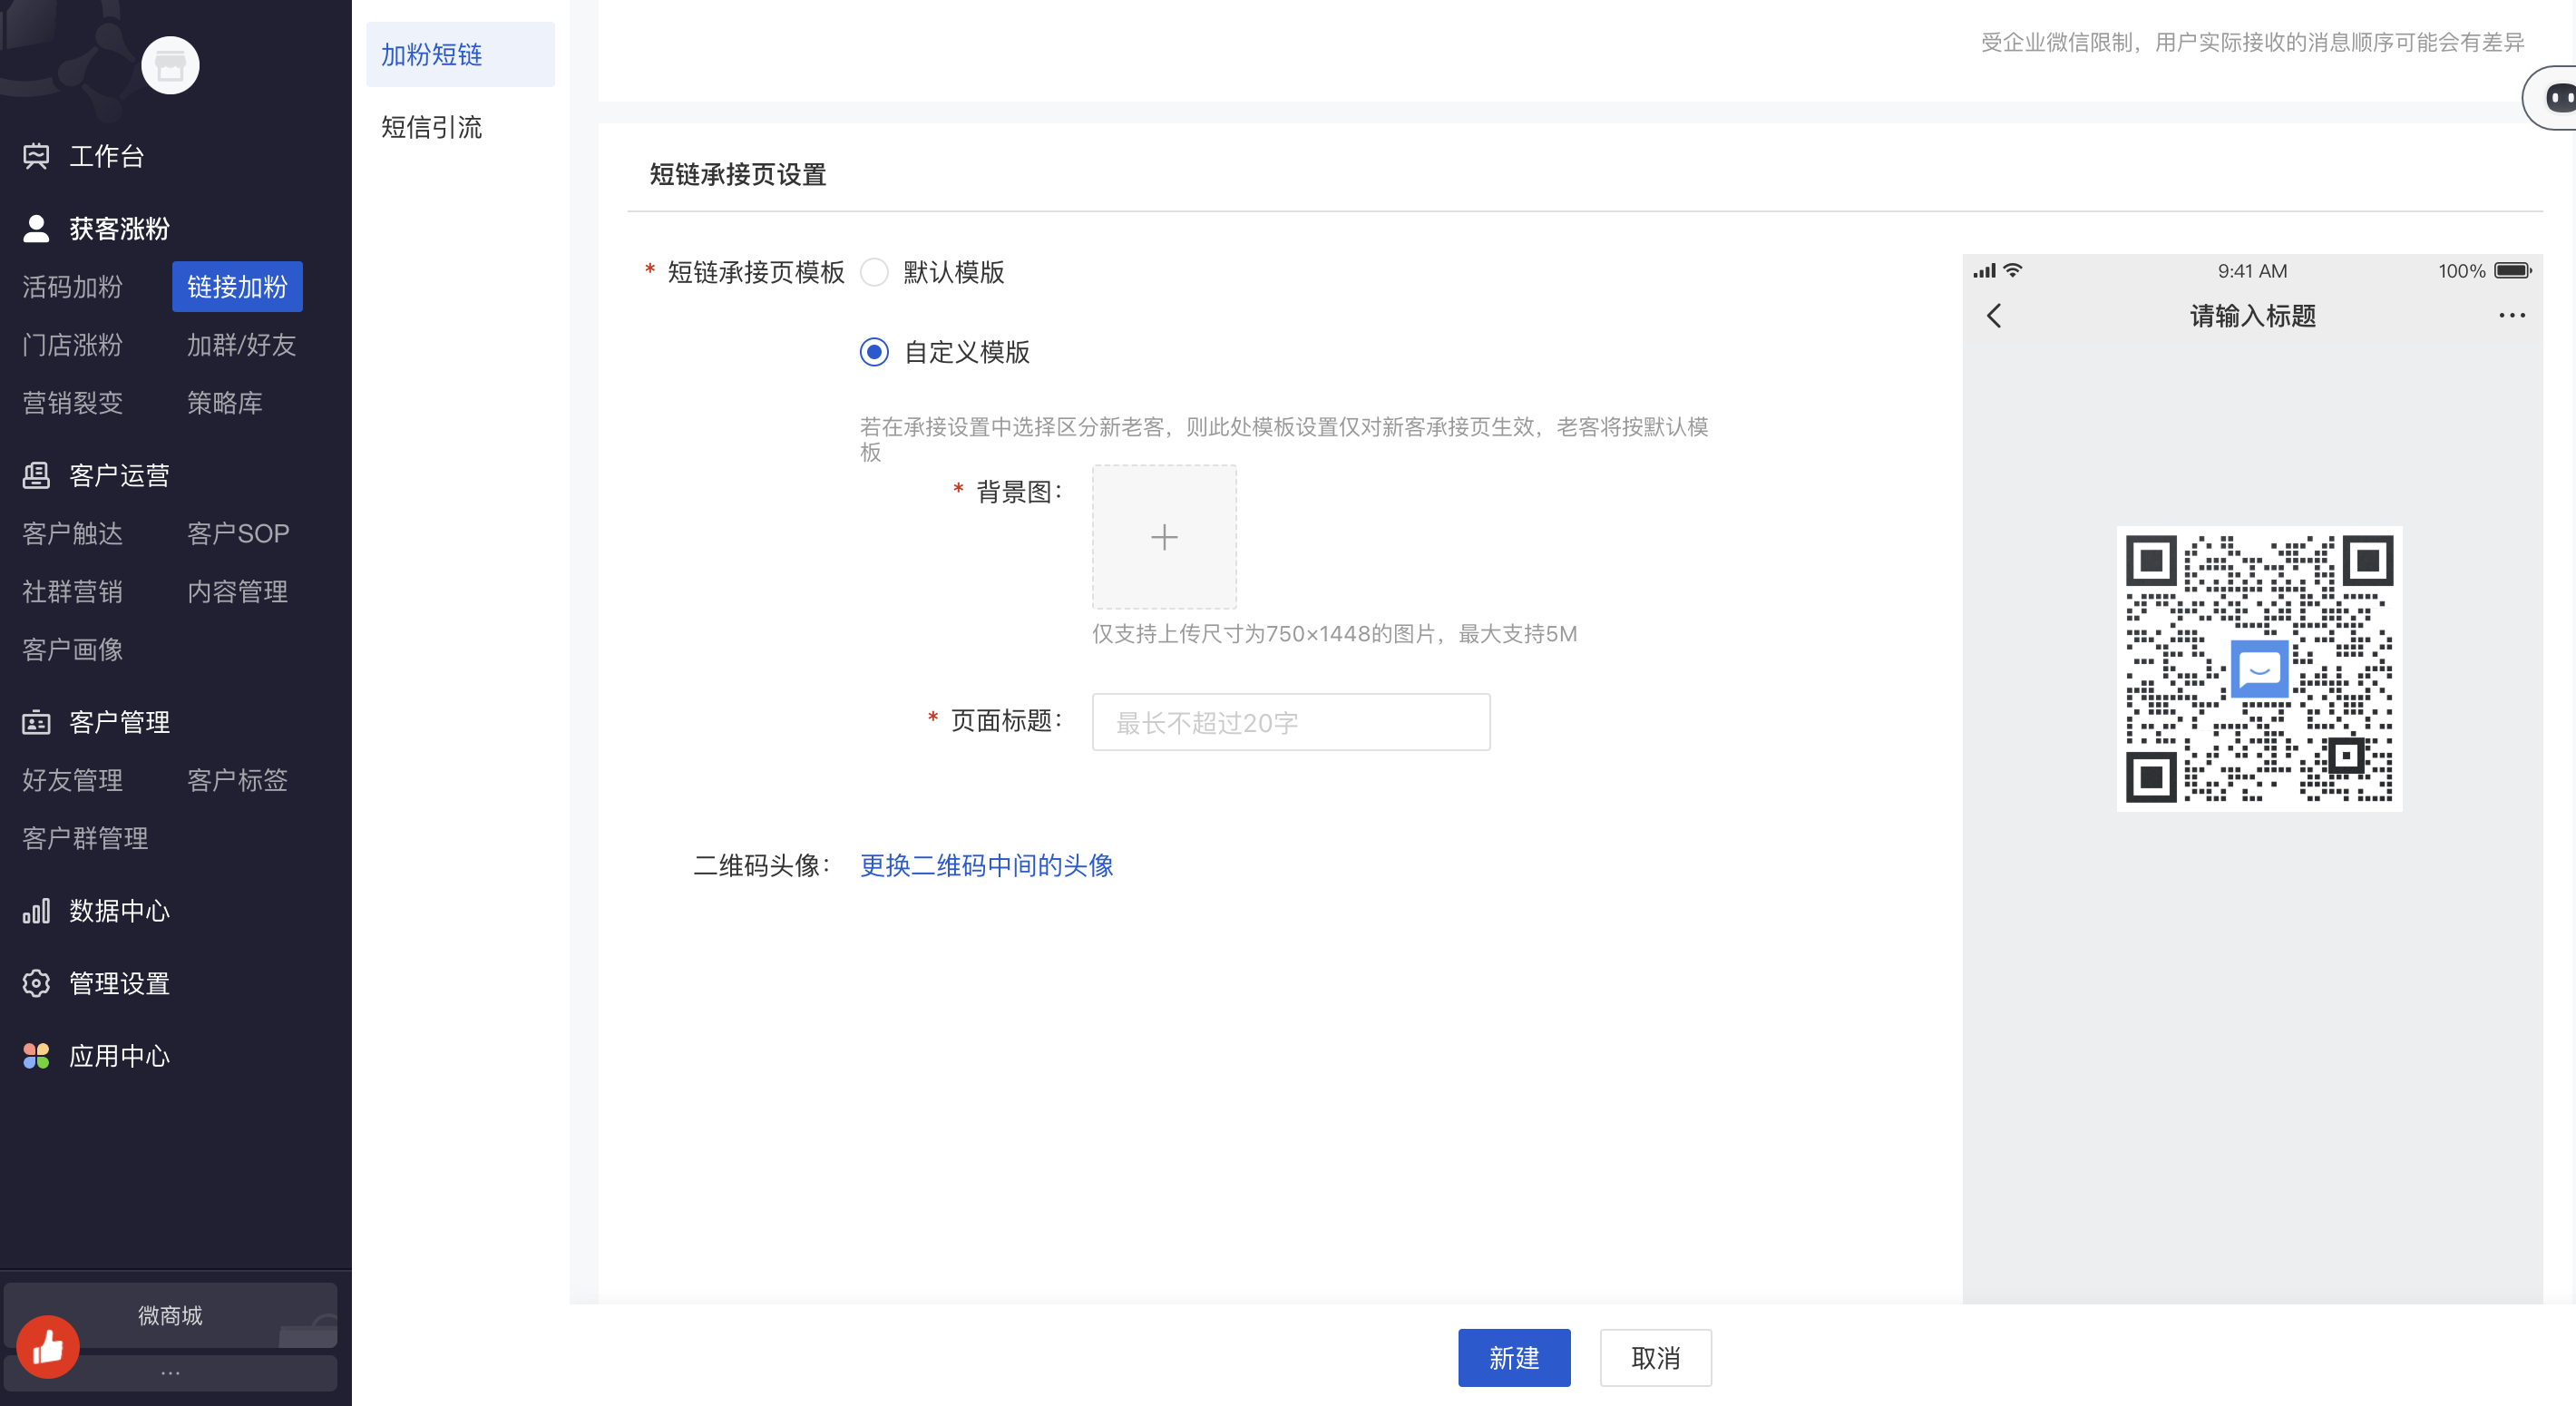Click the 新建 button
Image resolution: width=2576 pixels, height=1406 pixels.
pyautogui.click(x=1514, y=1358)
